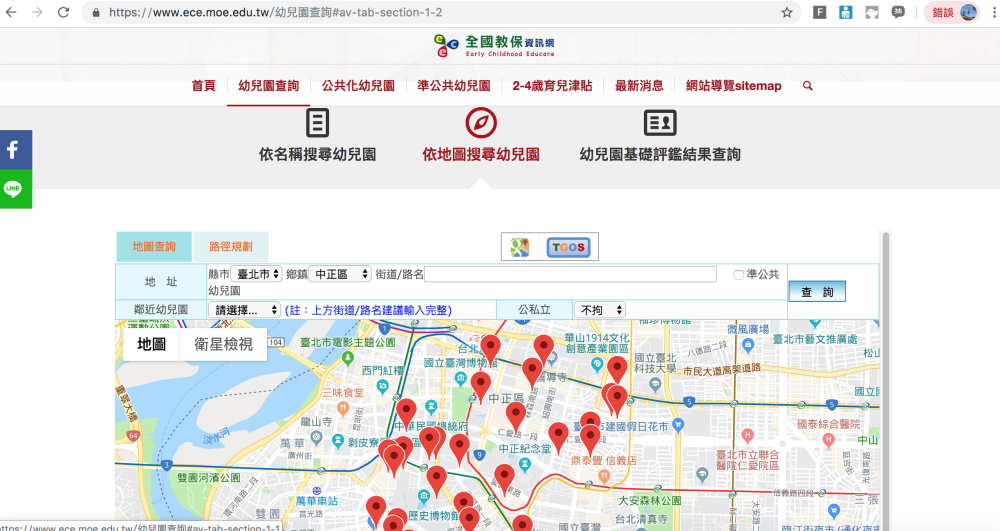The width and height of the screenshot is (1000, 531).
Task: Open the 網站導覽sitemap menu item
Action: click(x=733, y=85)
